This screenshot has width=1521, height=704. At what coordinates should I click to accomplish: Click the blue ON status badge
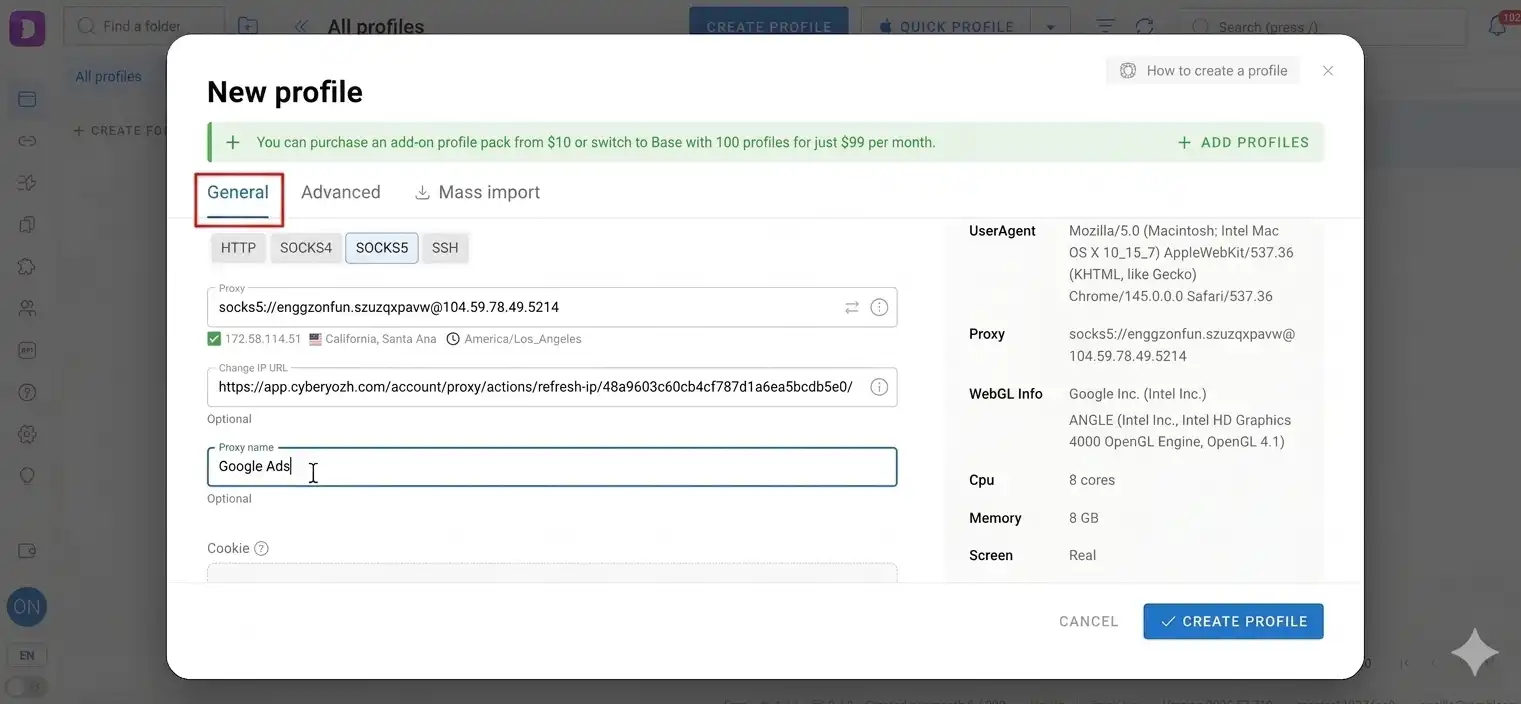point(27,606)
